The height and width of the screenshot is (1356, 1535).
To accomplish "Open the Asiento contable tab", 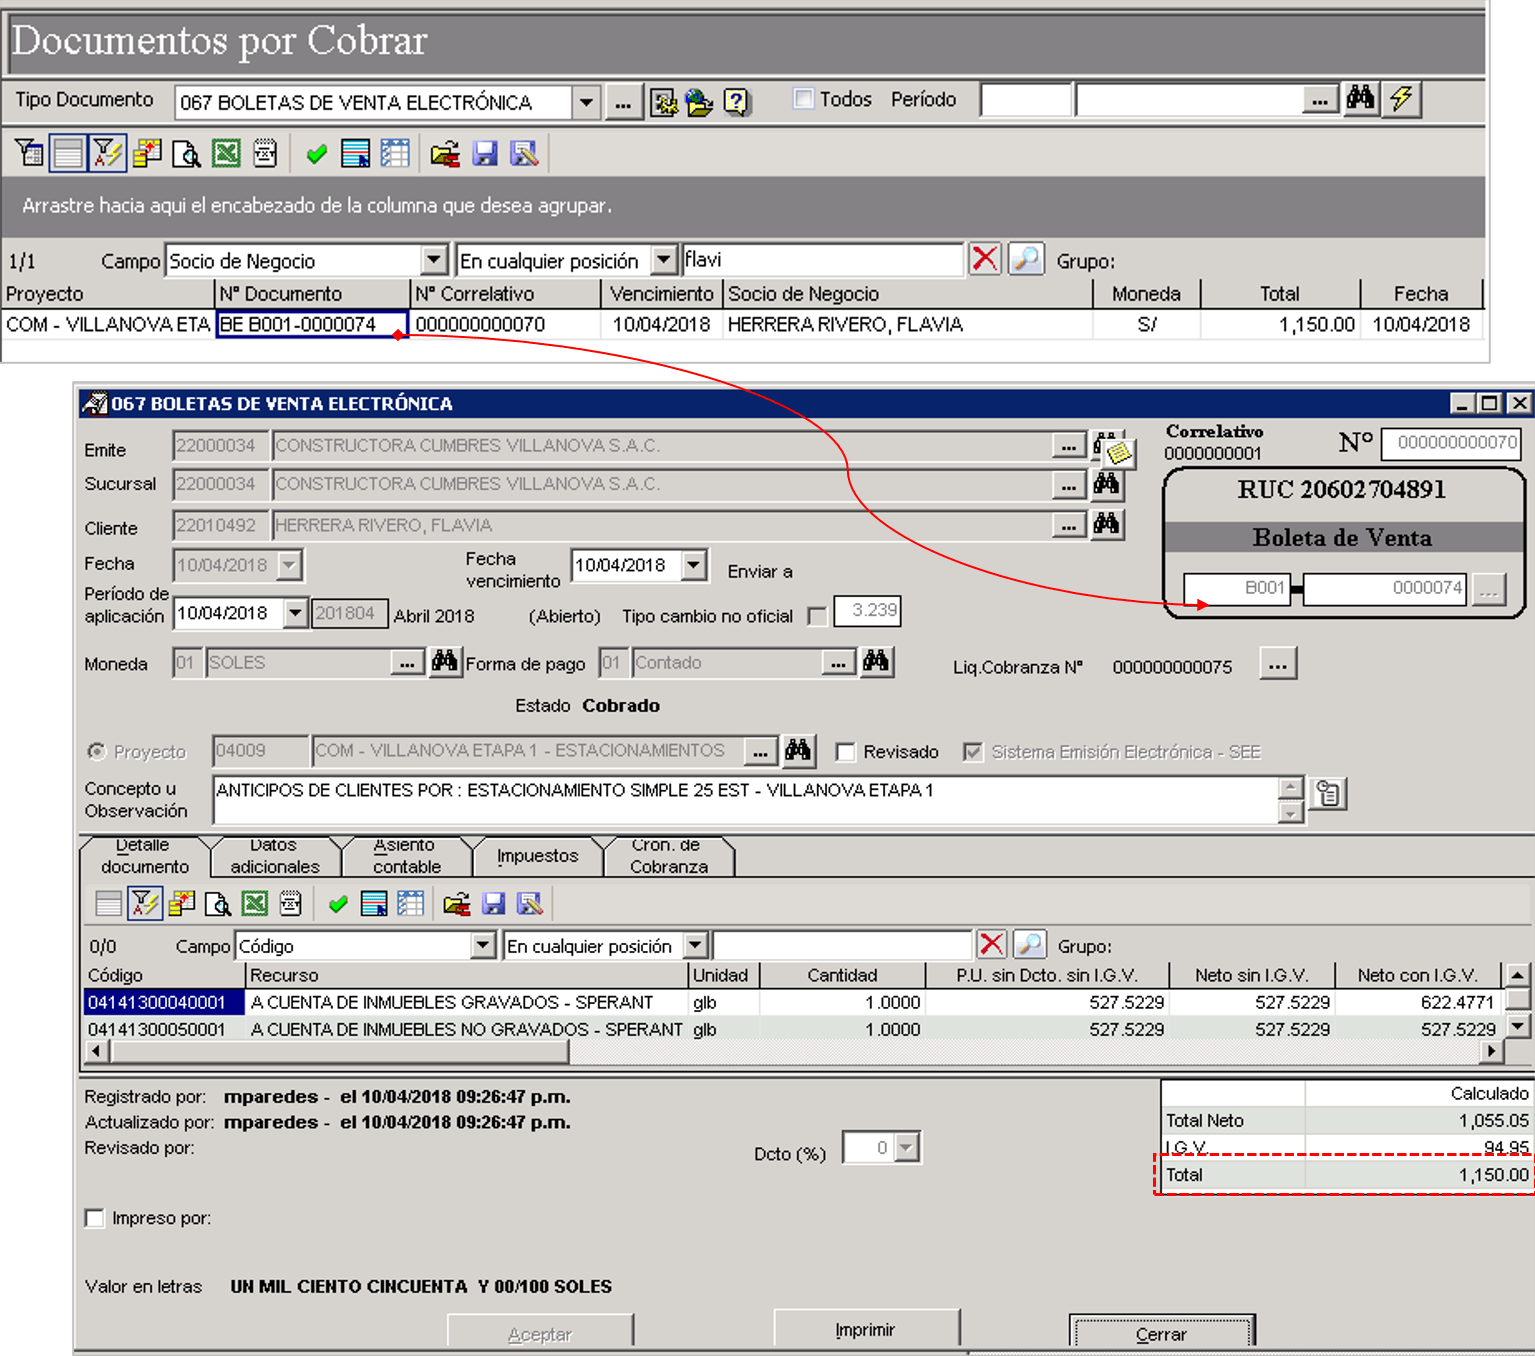I will pos(406,856).
